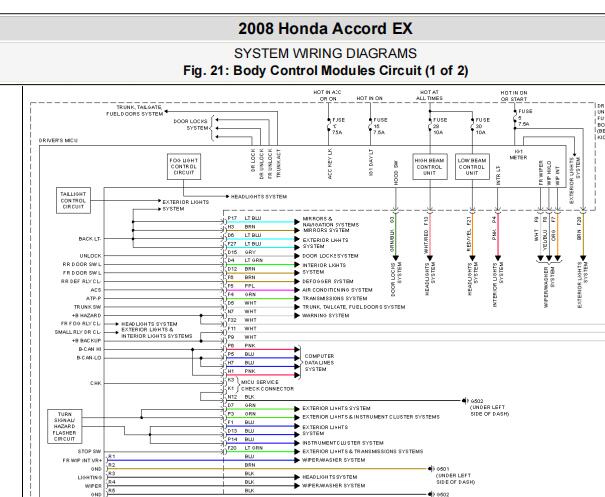Viewport: 605px width, 497px height.
Task: Click the 'FUSE 30 10A' label
Action: tap(482, 126)
